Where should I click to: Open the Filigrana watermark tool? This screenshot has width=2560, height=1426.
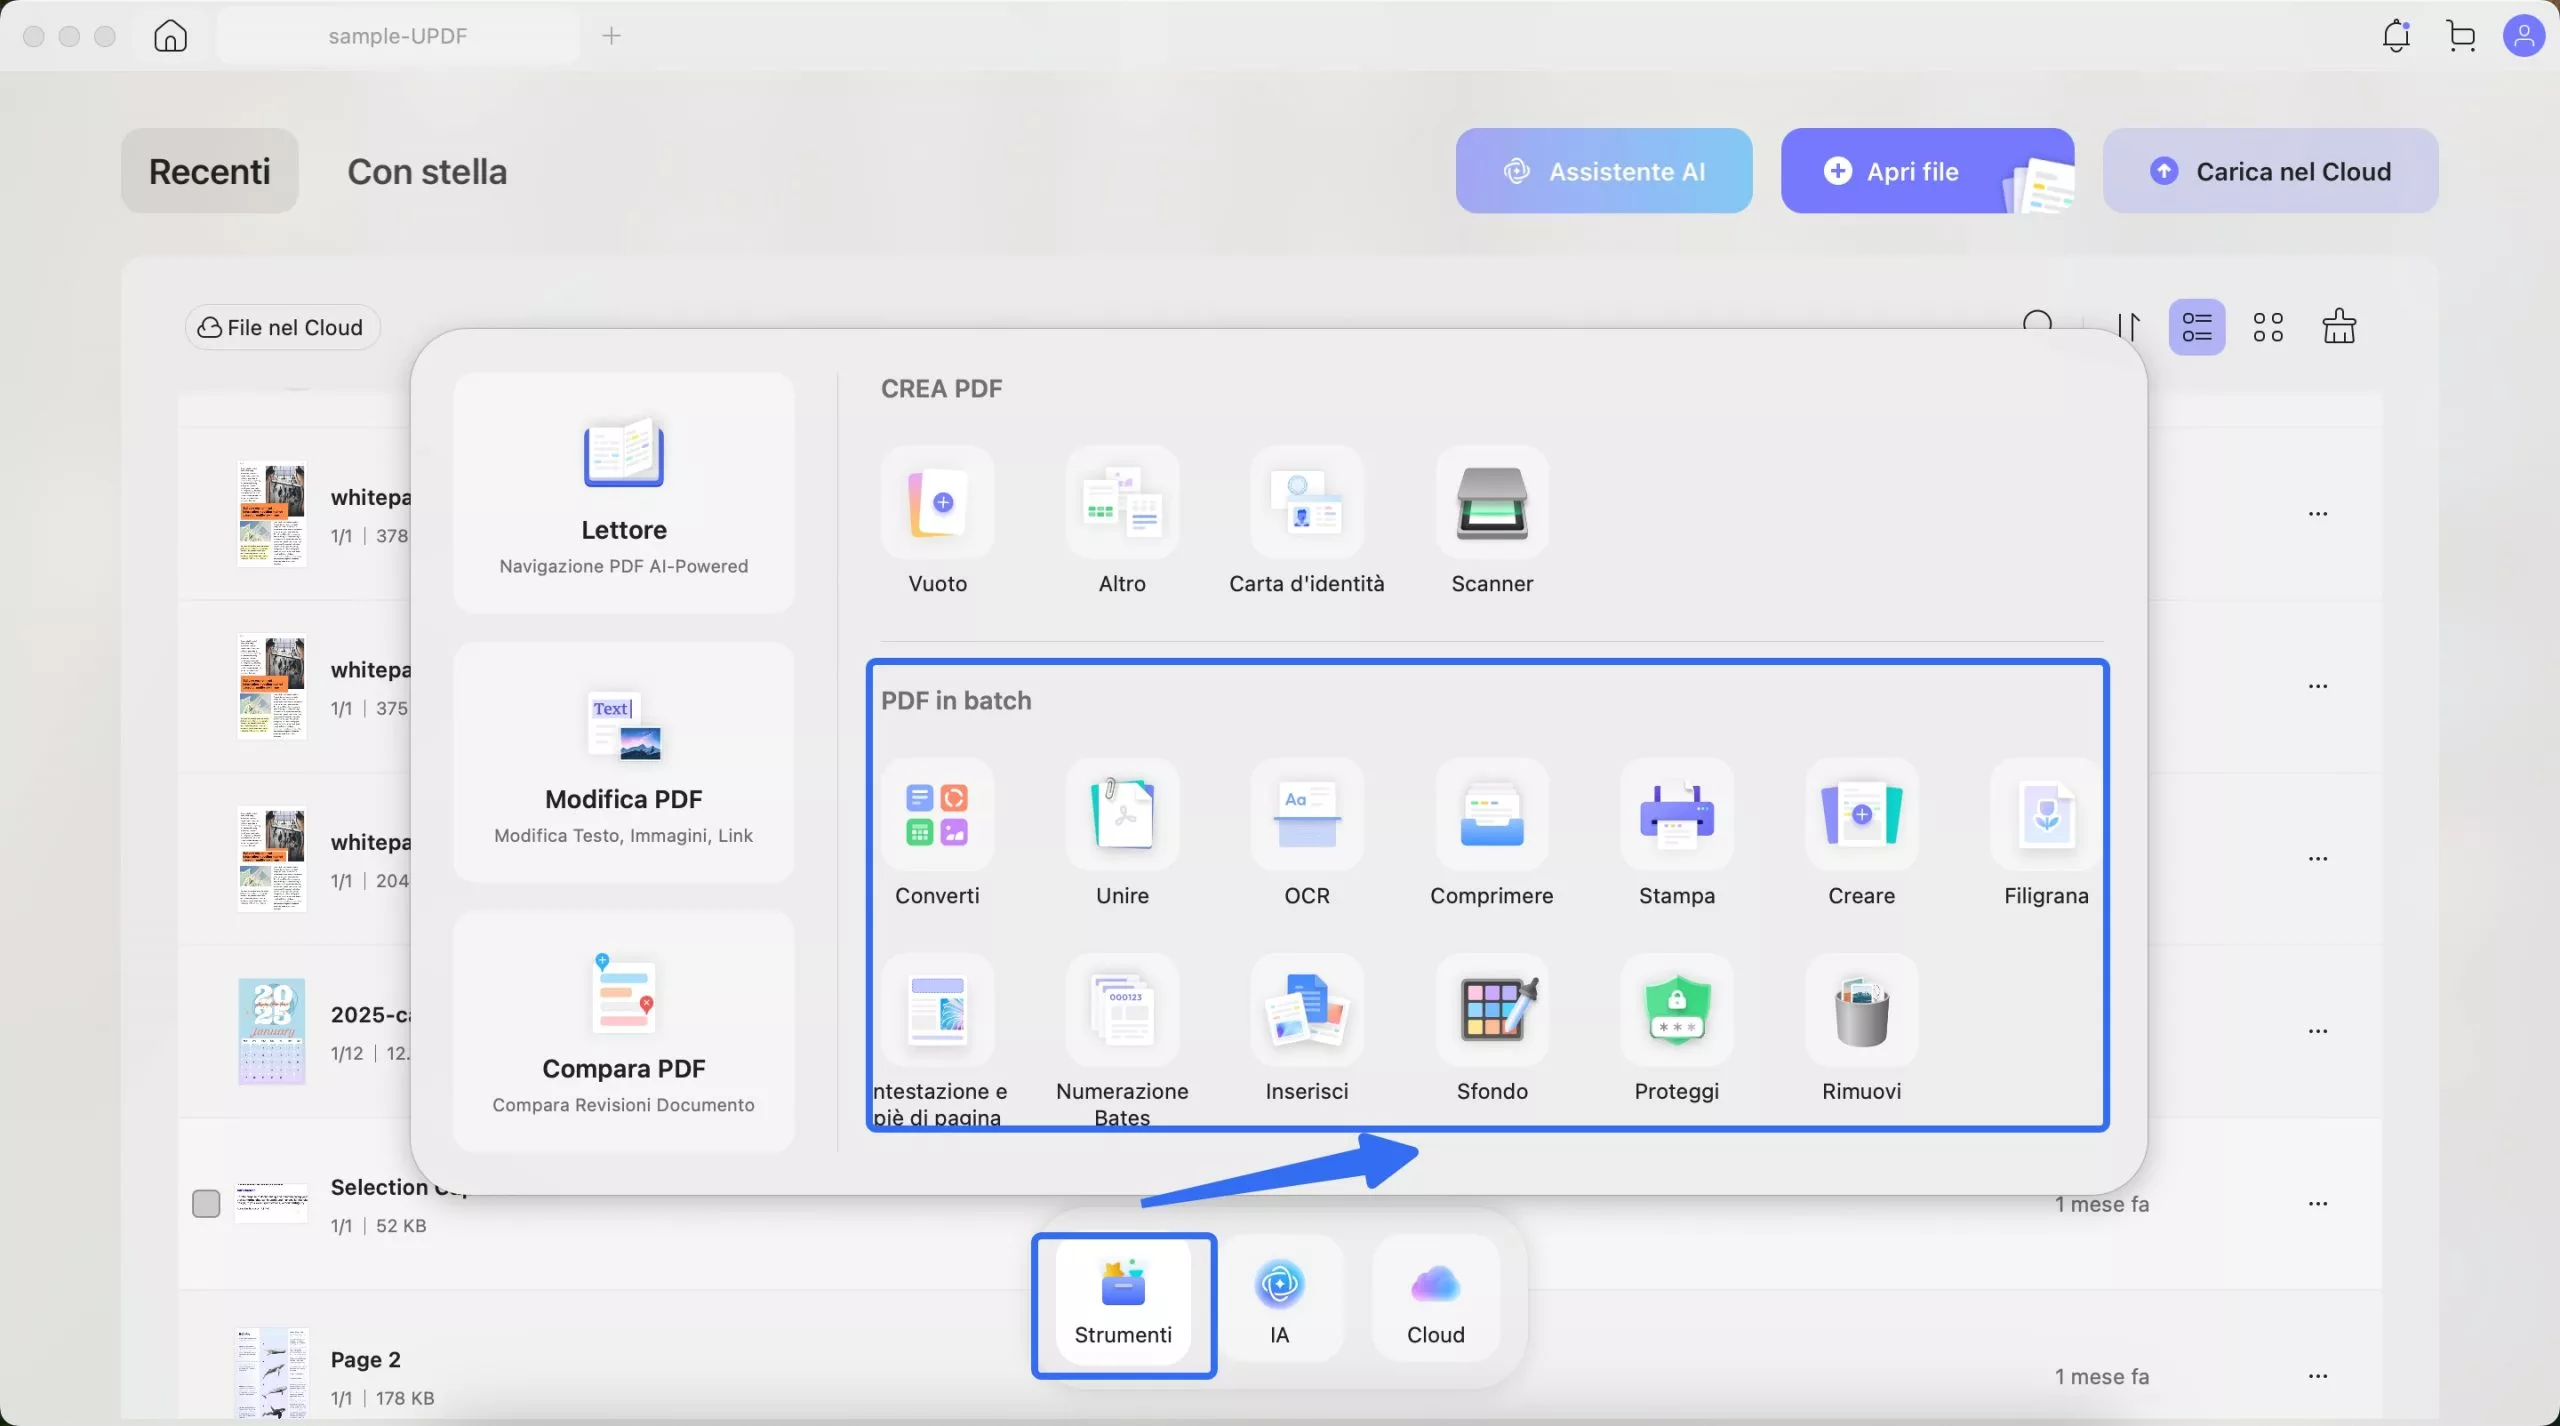point(2045,814)
